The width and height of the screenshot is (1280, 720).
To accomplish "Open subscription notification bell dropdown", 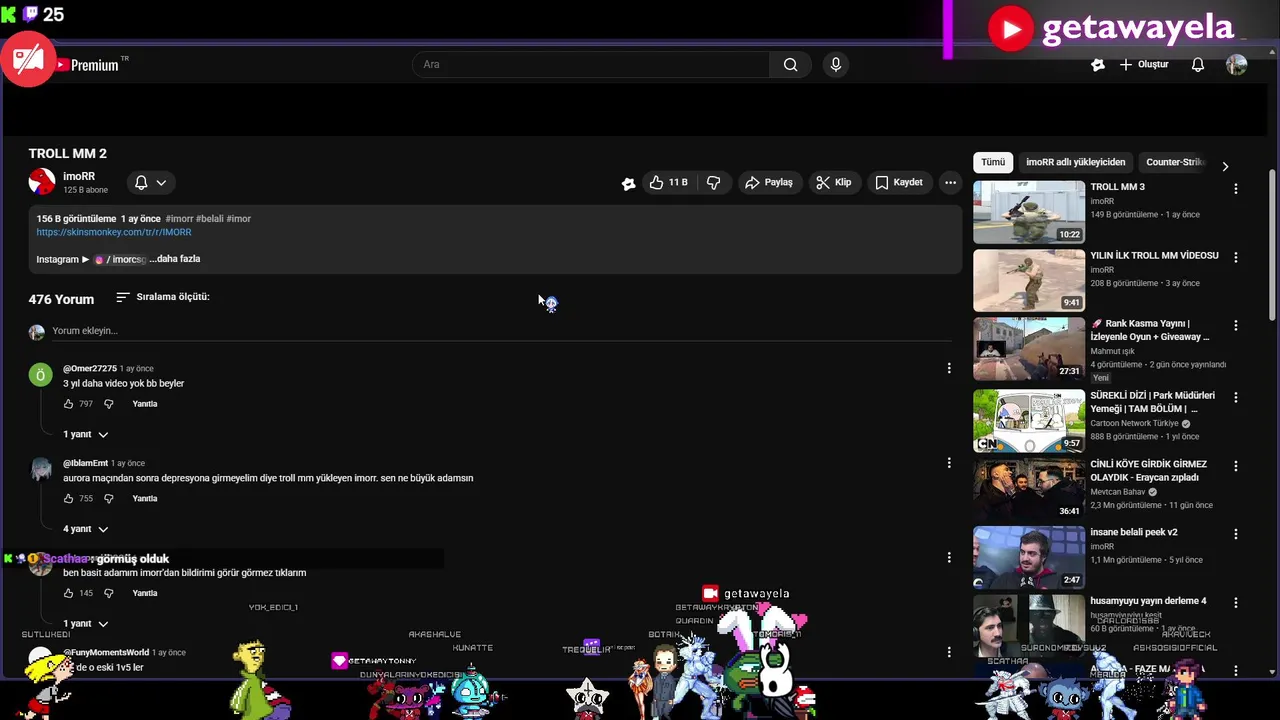I will 150,182.
